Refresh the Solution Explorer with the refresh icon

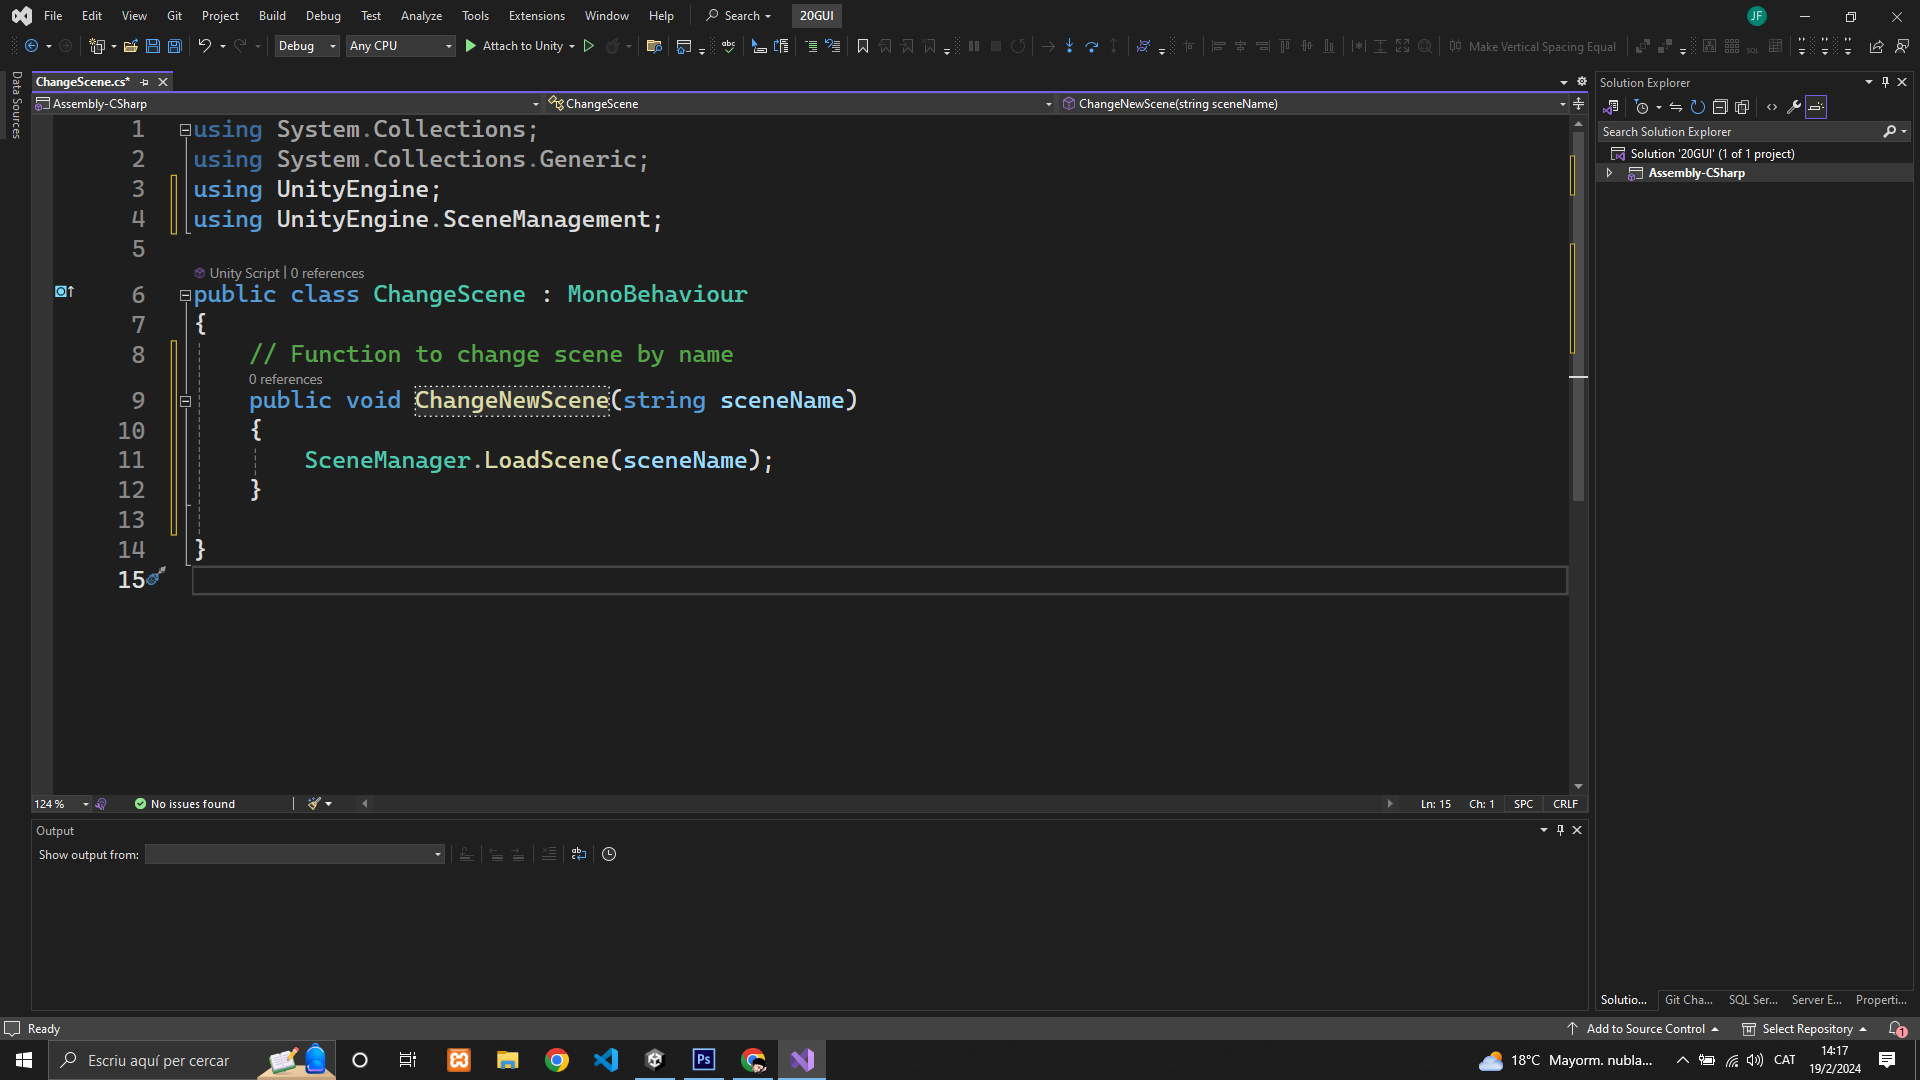(1697, 107)
